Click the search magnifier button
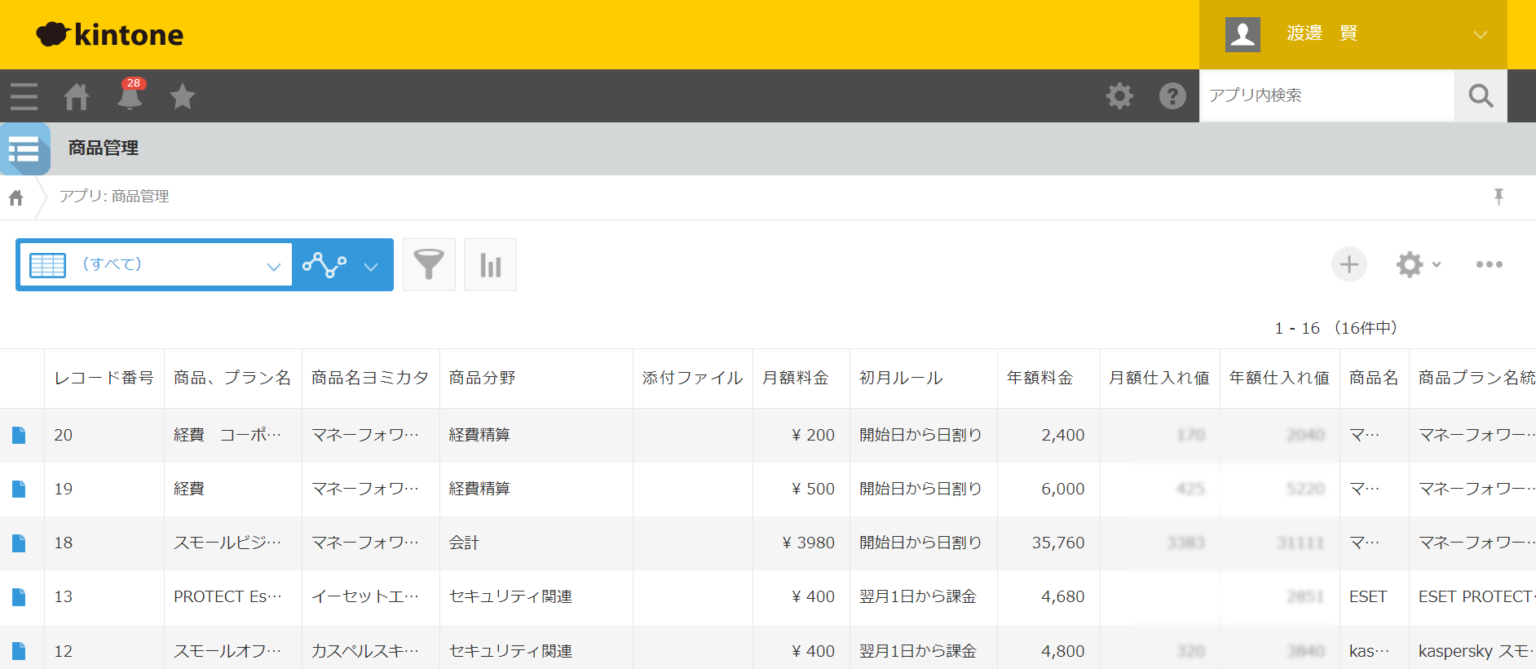Screen dimensions: 1536x669 coord(1480,96)
